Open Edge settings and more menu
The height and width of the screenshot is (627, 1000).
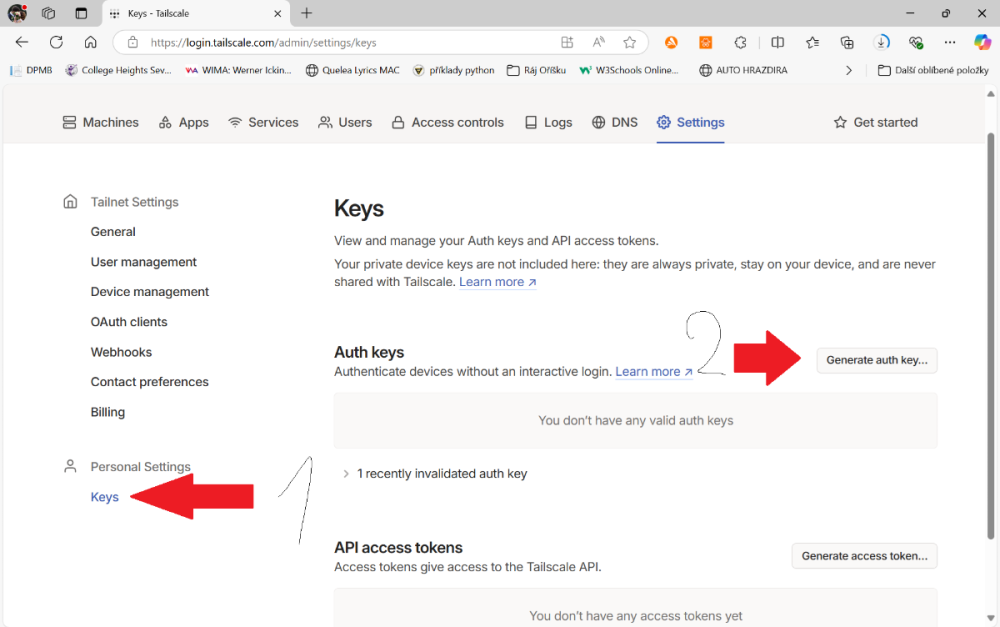pyautogui.click(x=950, y=42)
